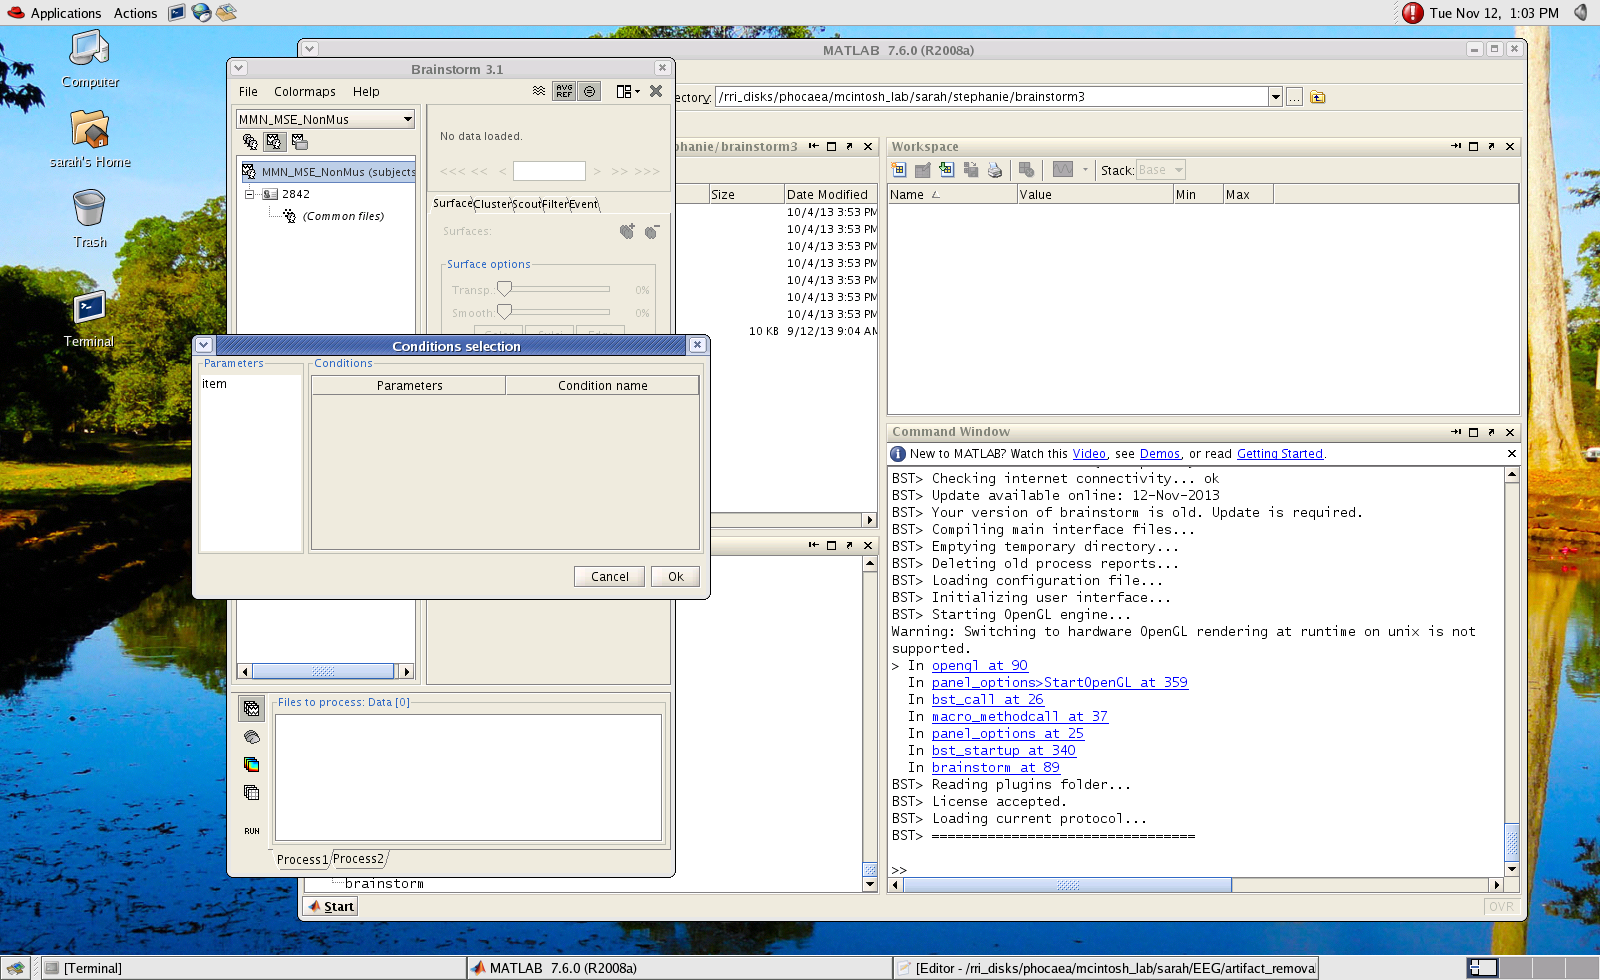Open the plot selection dropdown in Workspace toolbar

1085,170
